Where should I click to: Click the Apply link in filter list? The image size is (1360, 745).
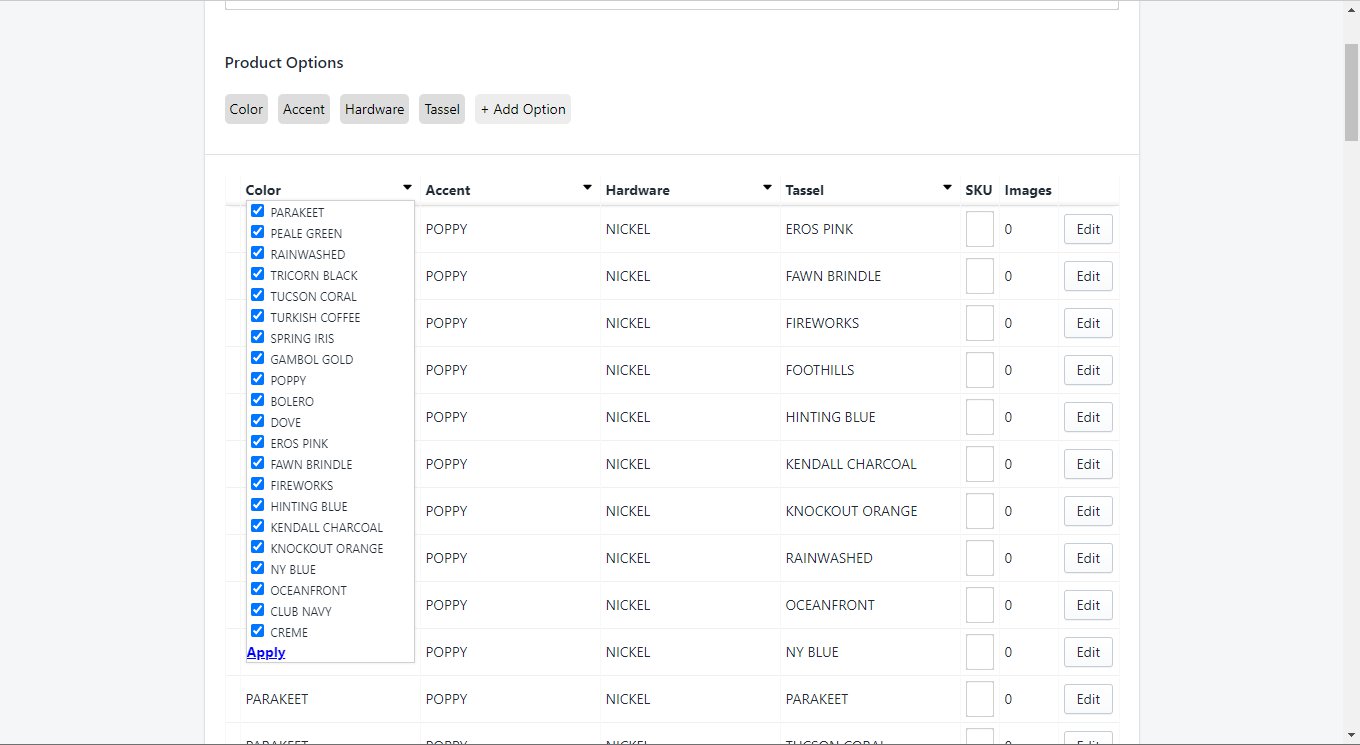click(x=266, y=652)
